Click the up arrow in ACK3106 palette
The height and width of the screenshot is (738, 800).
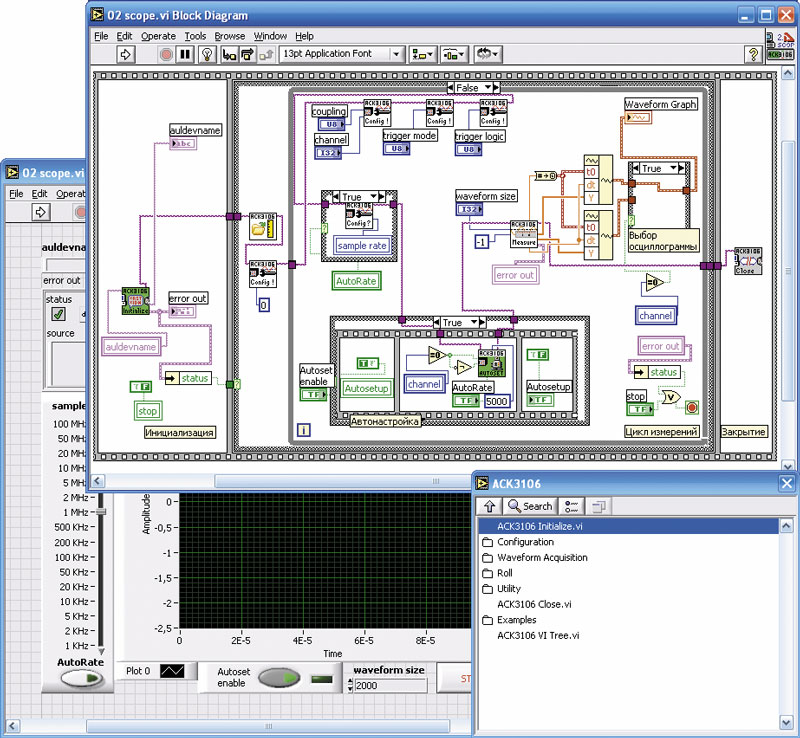pos(490,506)
